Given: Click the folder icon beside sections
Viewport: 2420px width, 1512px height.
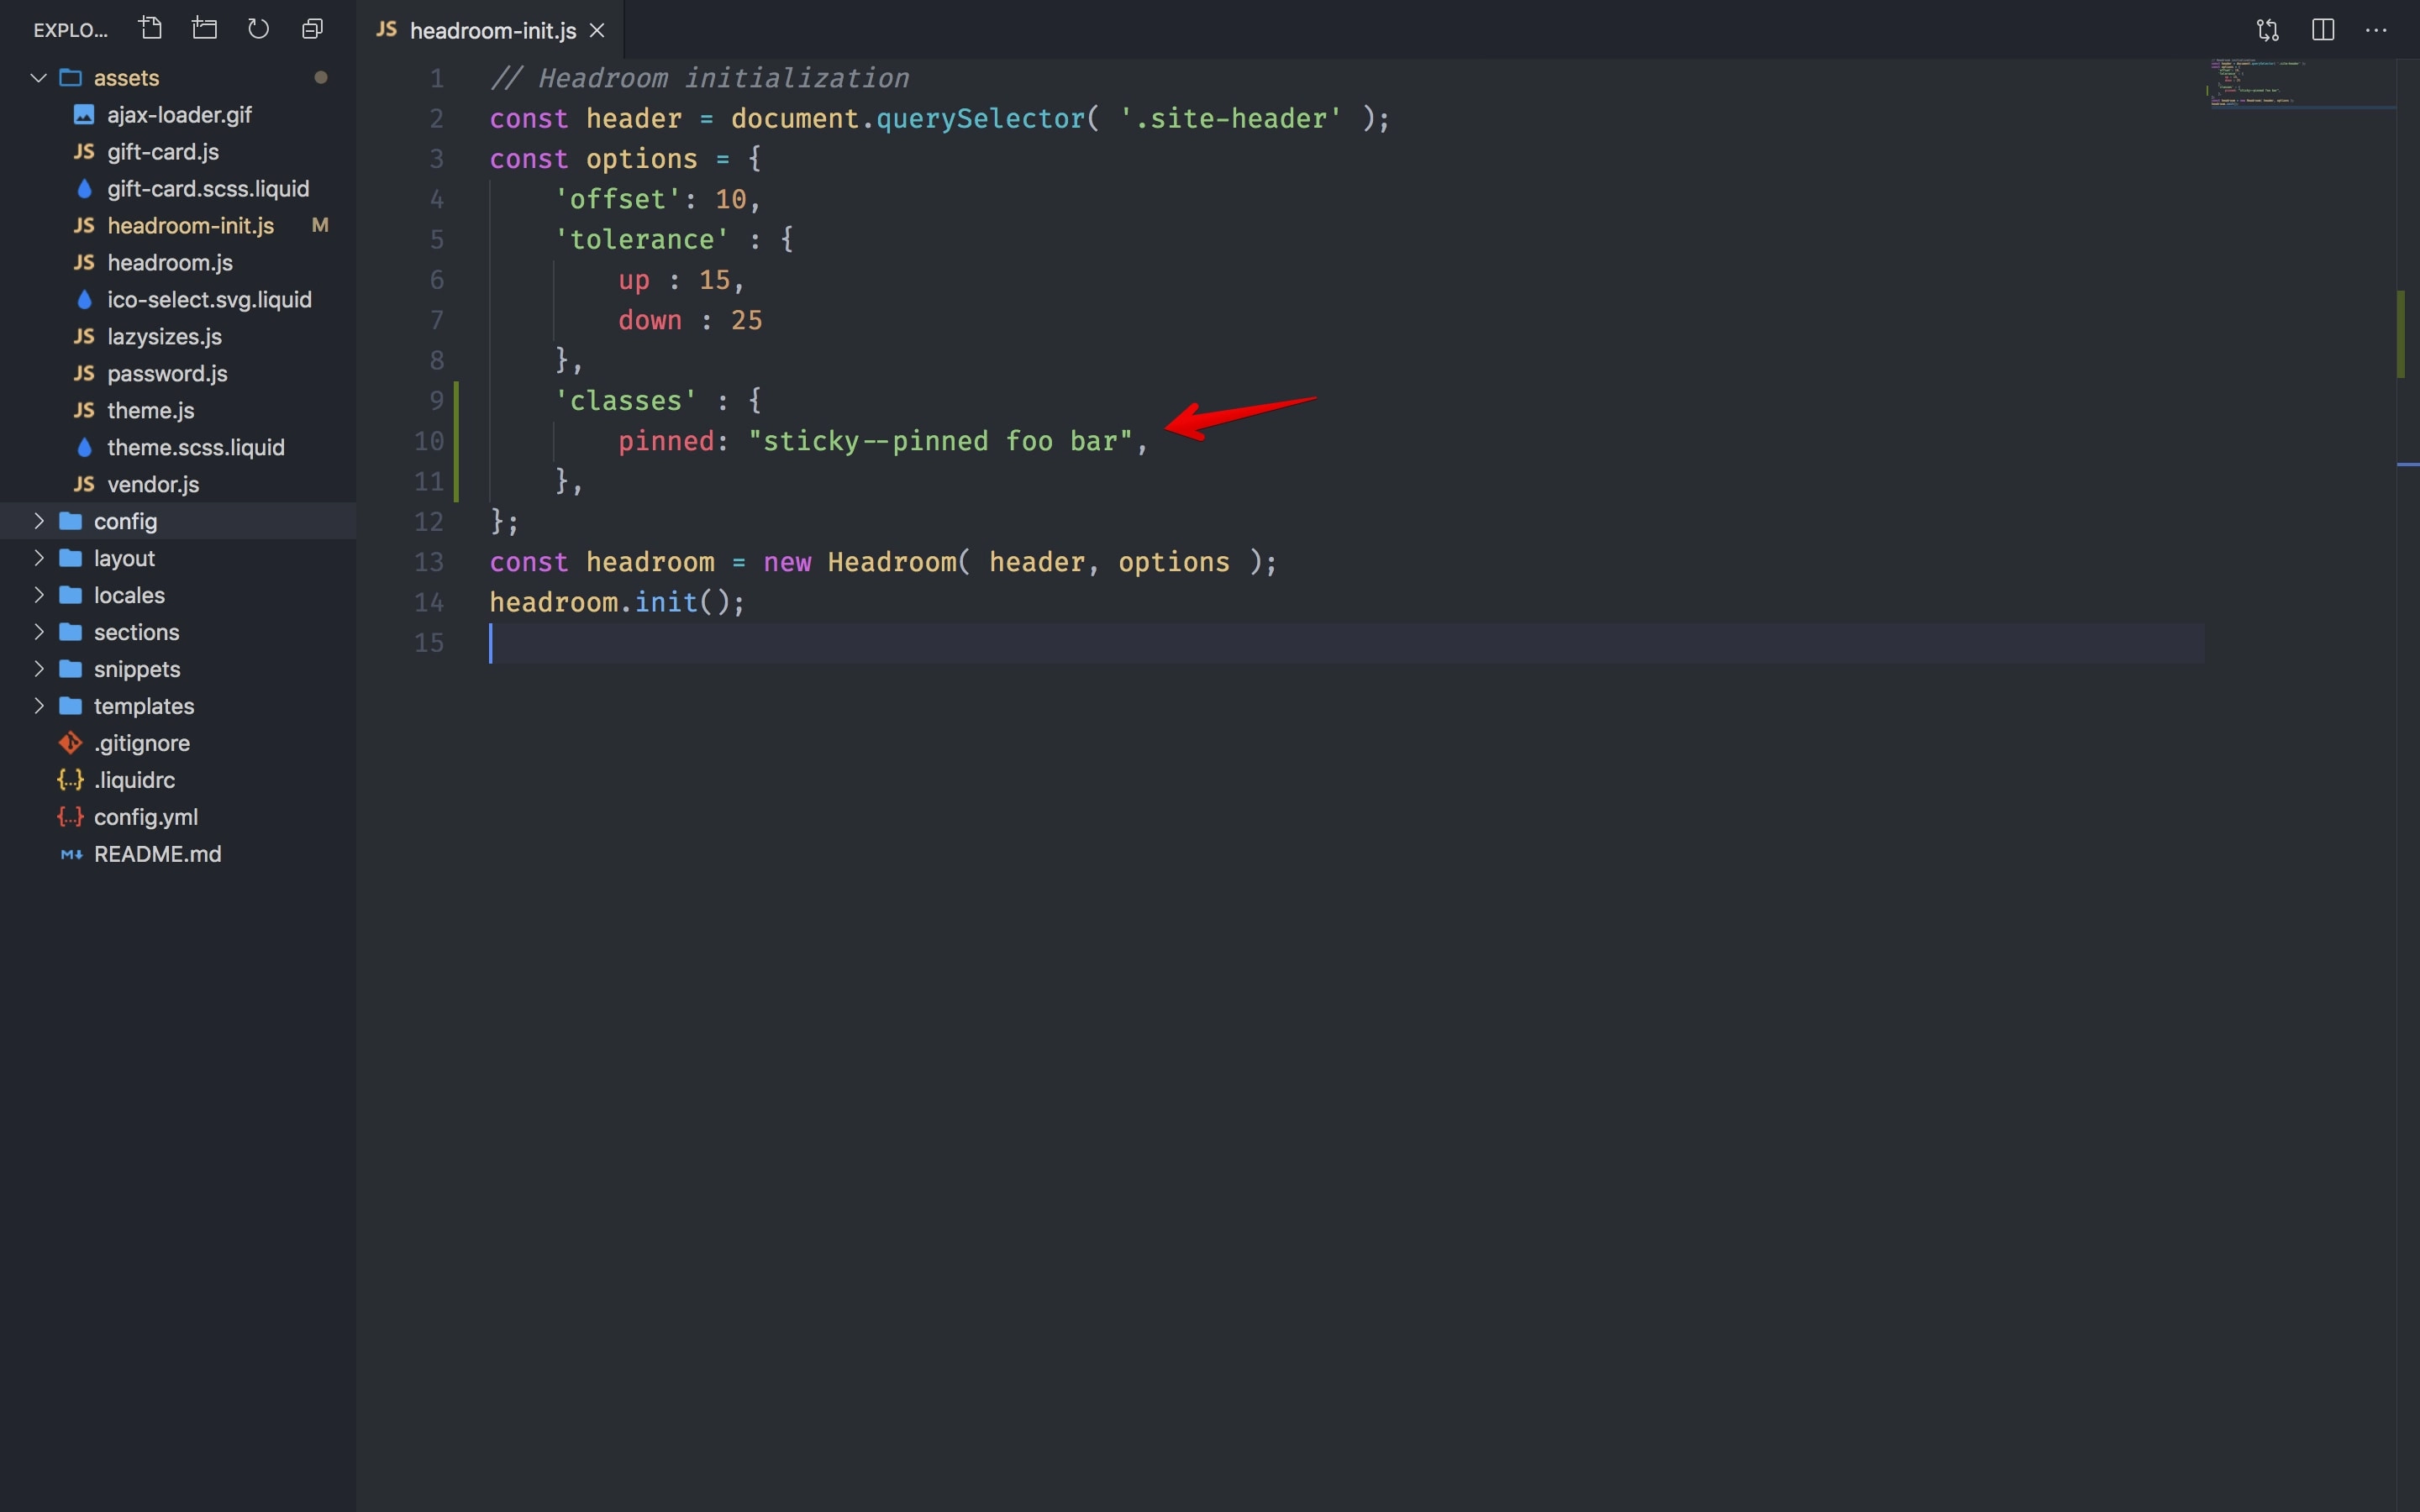Looking at the screenshot, I should coord(70,632).
